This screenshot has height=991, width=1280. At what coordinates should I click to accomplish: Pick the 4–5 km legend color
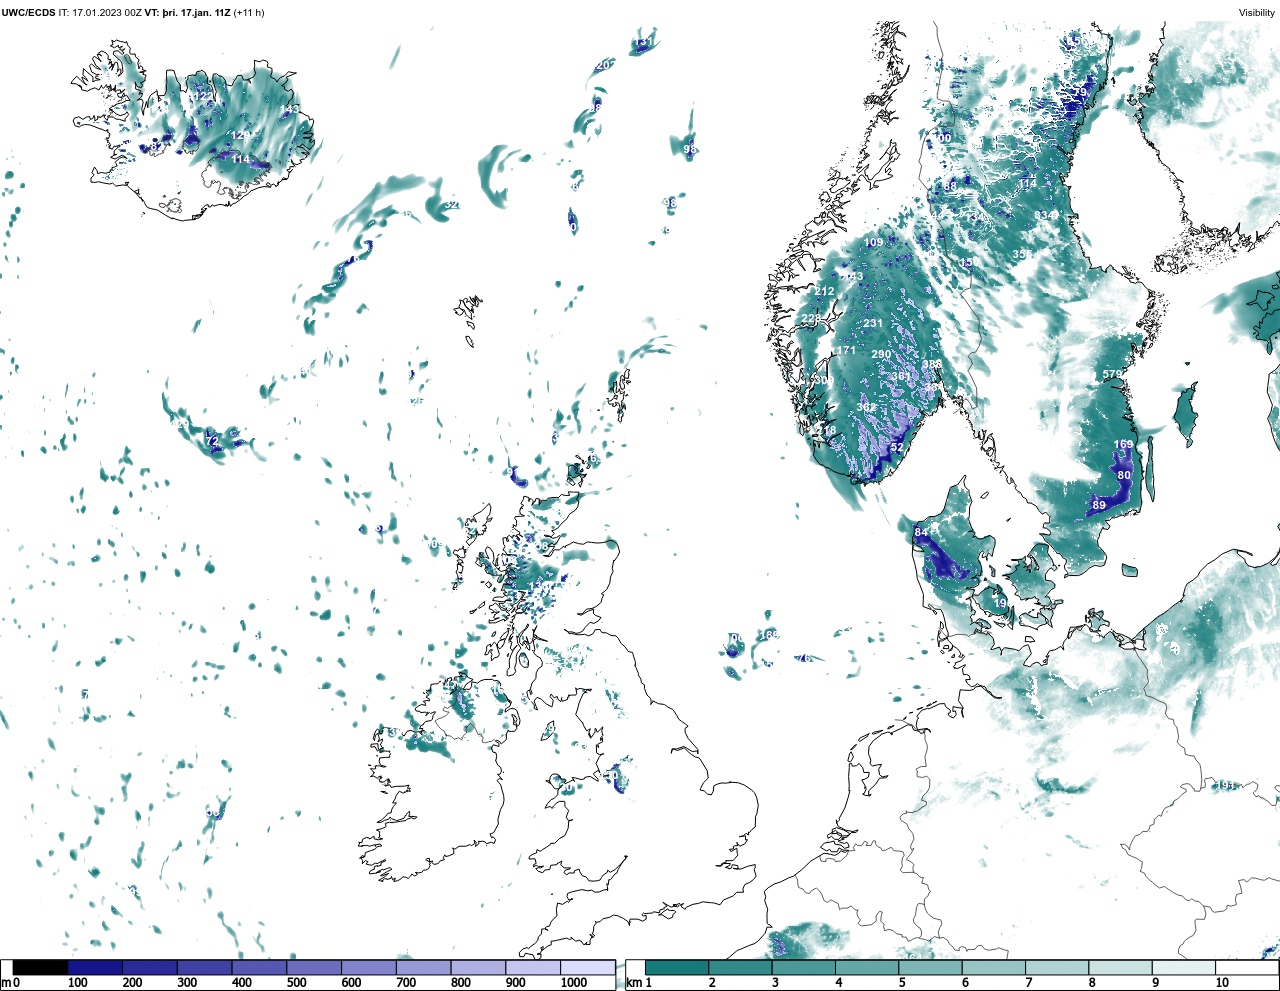[867, 967]
